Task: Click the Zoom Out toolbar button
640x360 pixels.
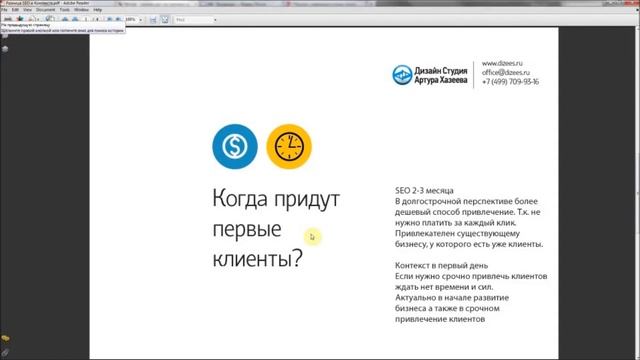Action: tap(109, 19)
